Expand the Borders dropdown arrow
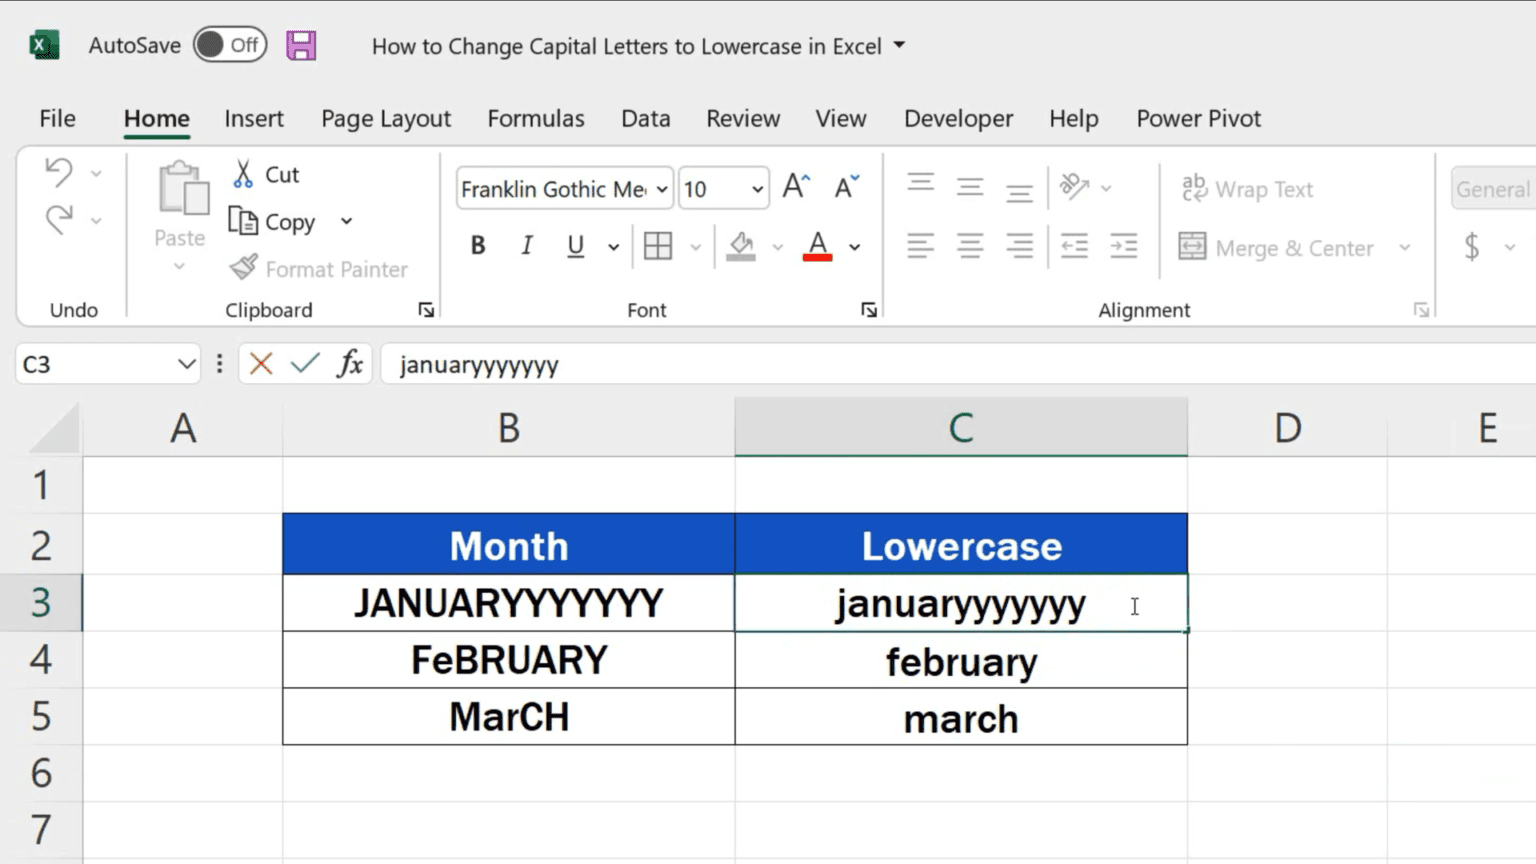Viewport: 1536px width, 864px height. 697,245
